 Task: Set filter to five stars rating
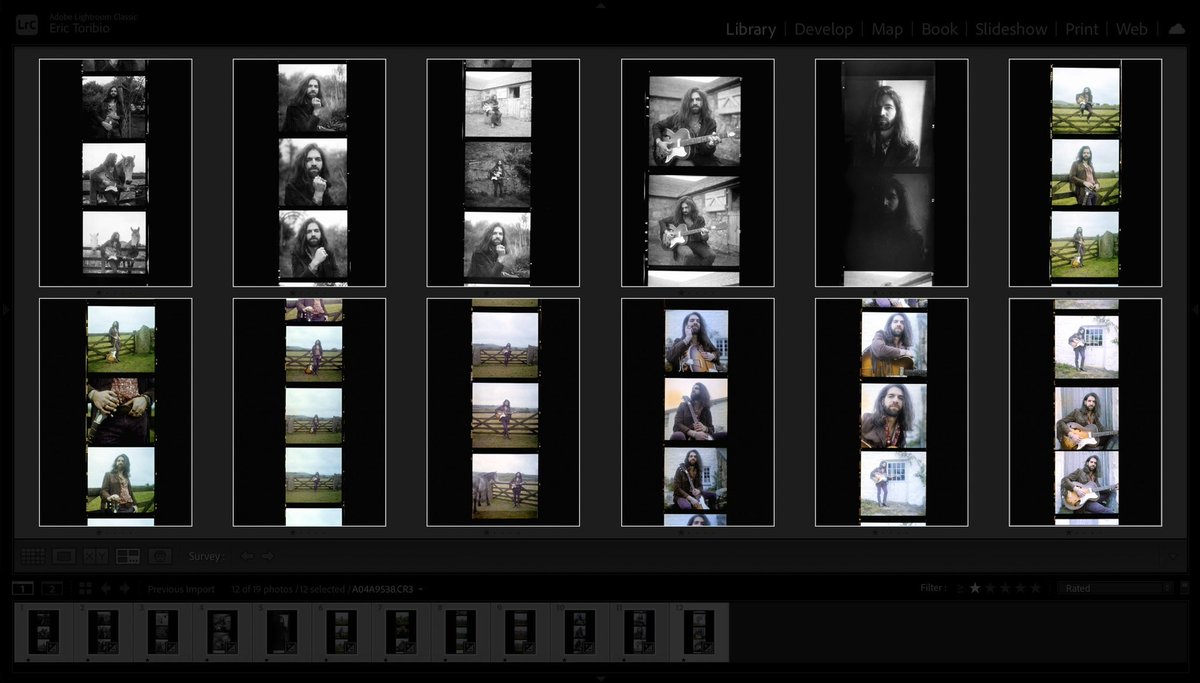pos(1035,588)
